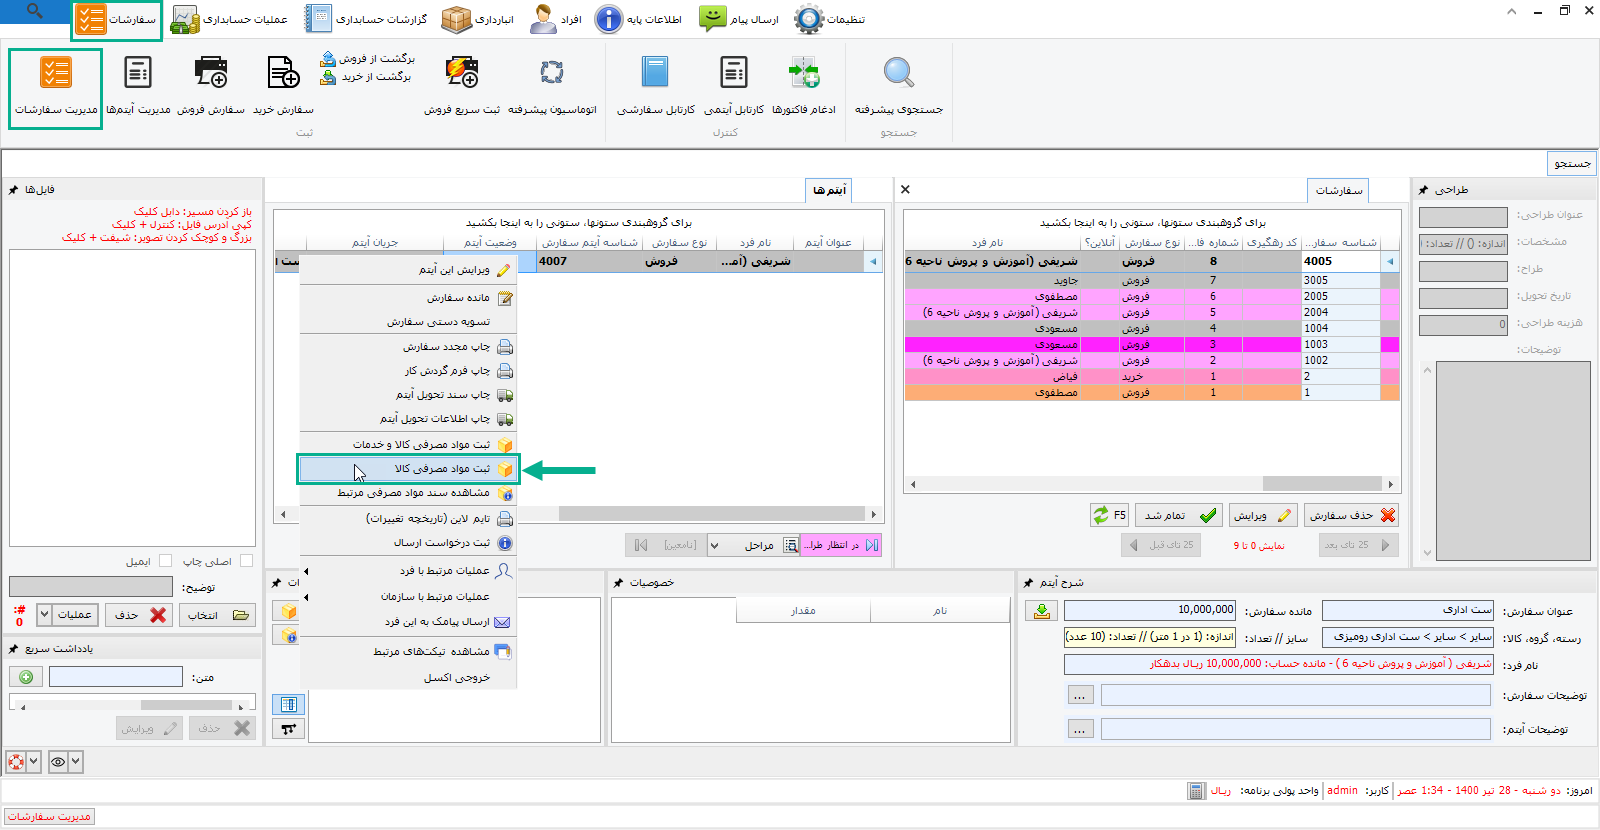Open the سفارش فروش (sales order) icon
The width and height of the screenshot is (1600, 830).
click(211, 74)
